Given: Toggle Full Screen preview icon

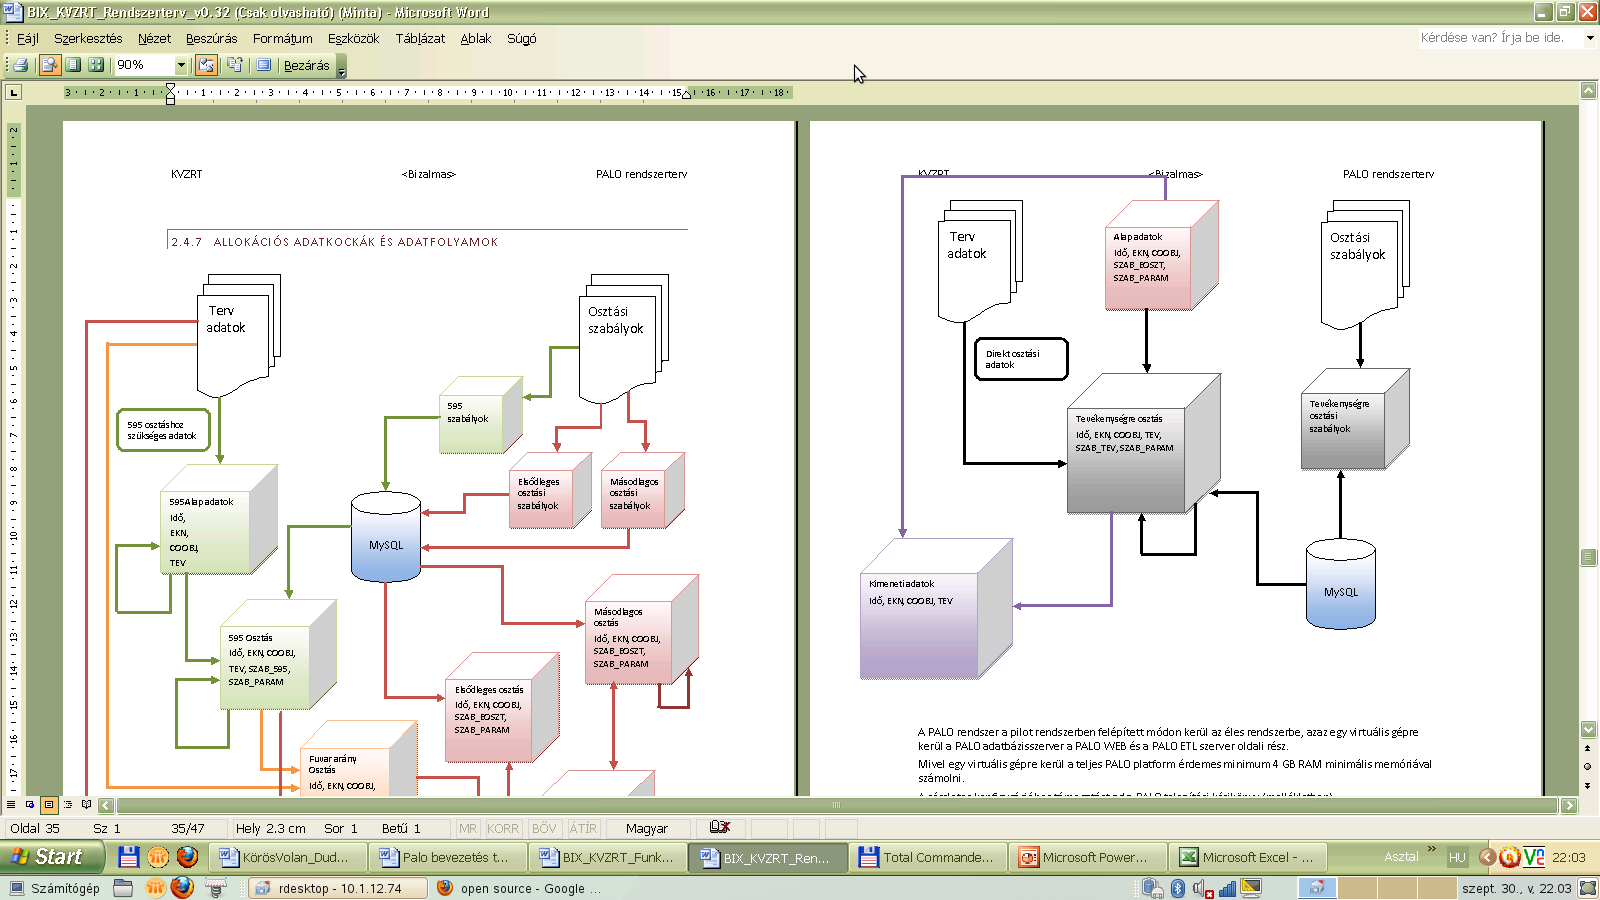Looking at the screenshot, I should 263,65.
